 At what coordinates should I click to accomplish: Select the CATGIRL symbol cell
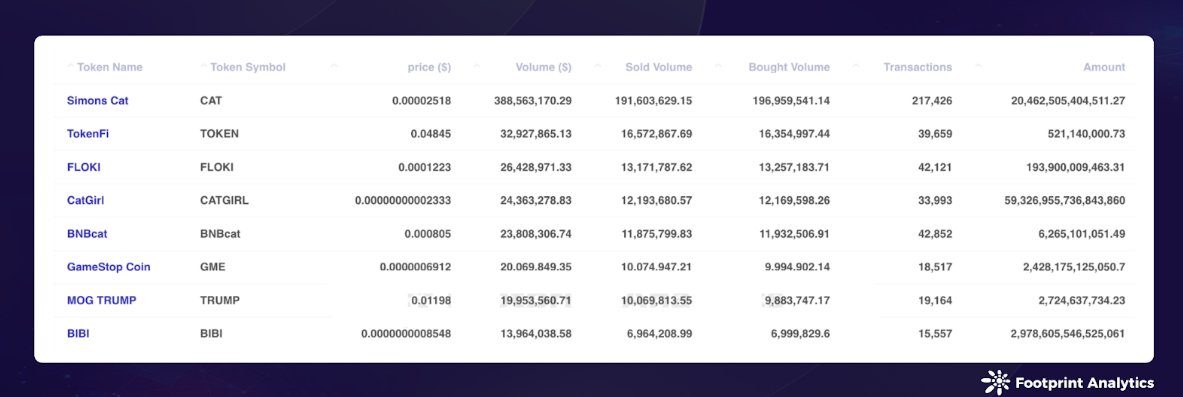point(224,201)
